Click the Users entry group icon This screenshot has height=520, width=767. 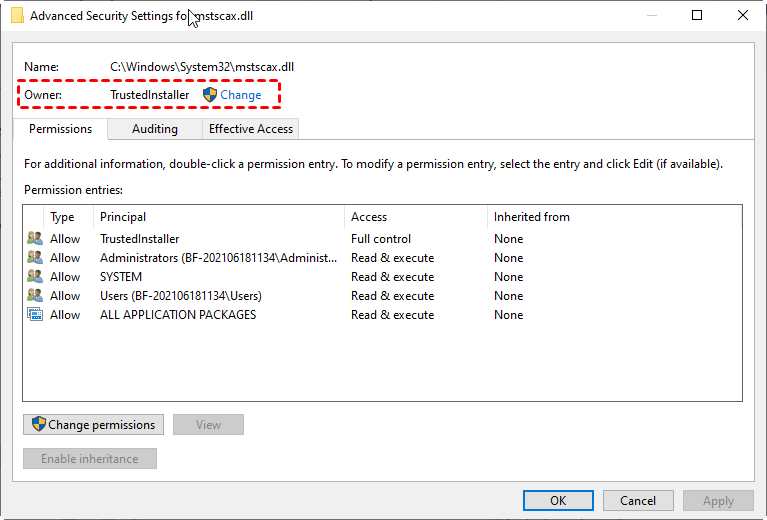(x=35, y=296)
